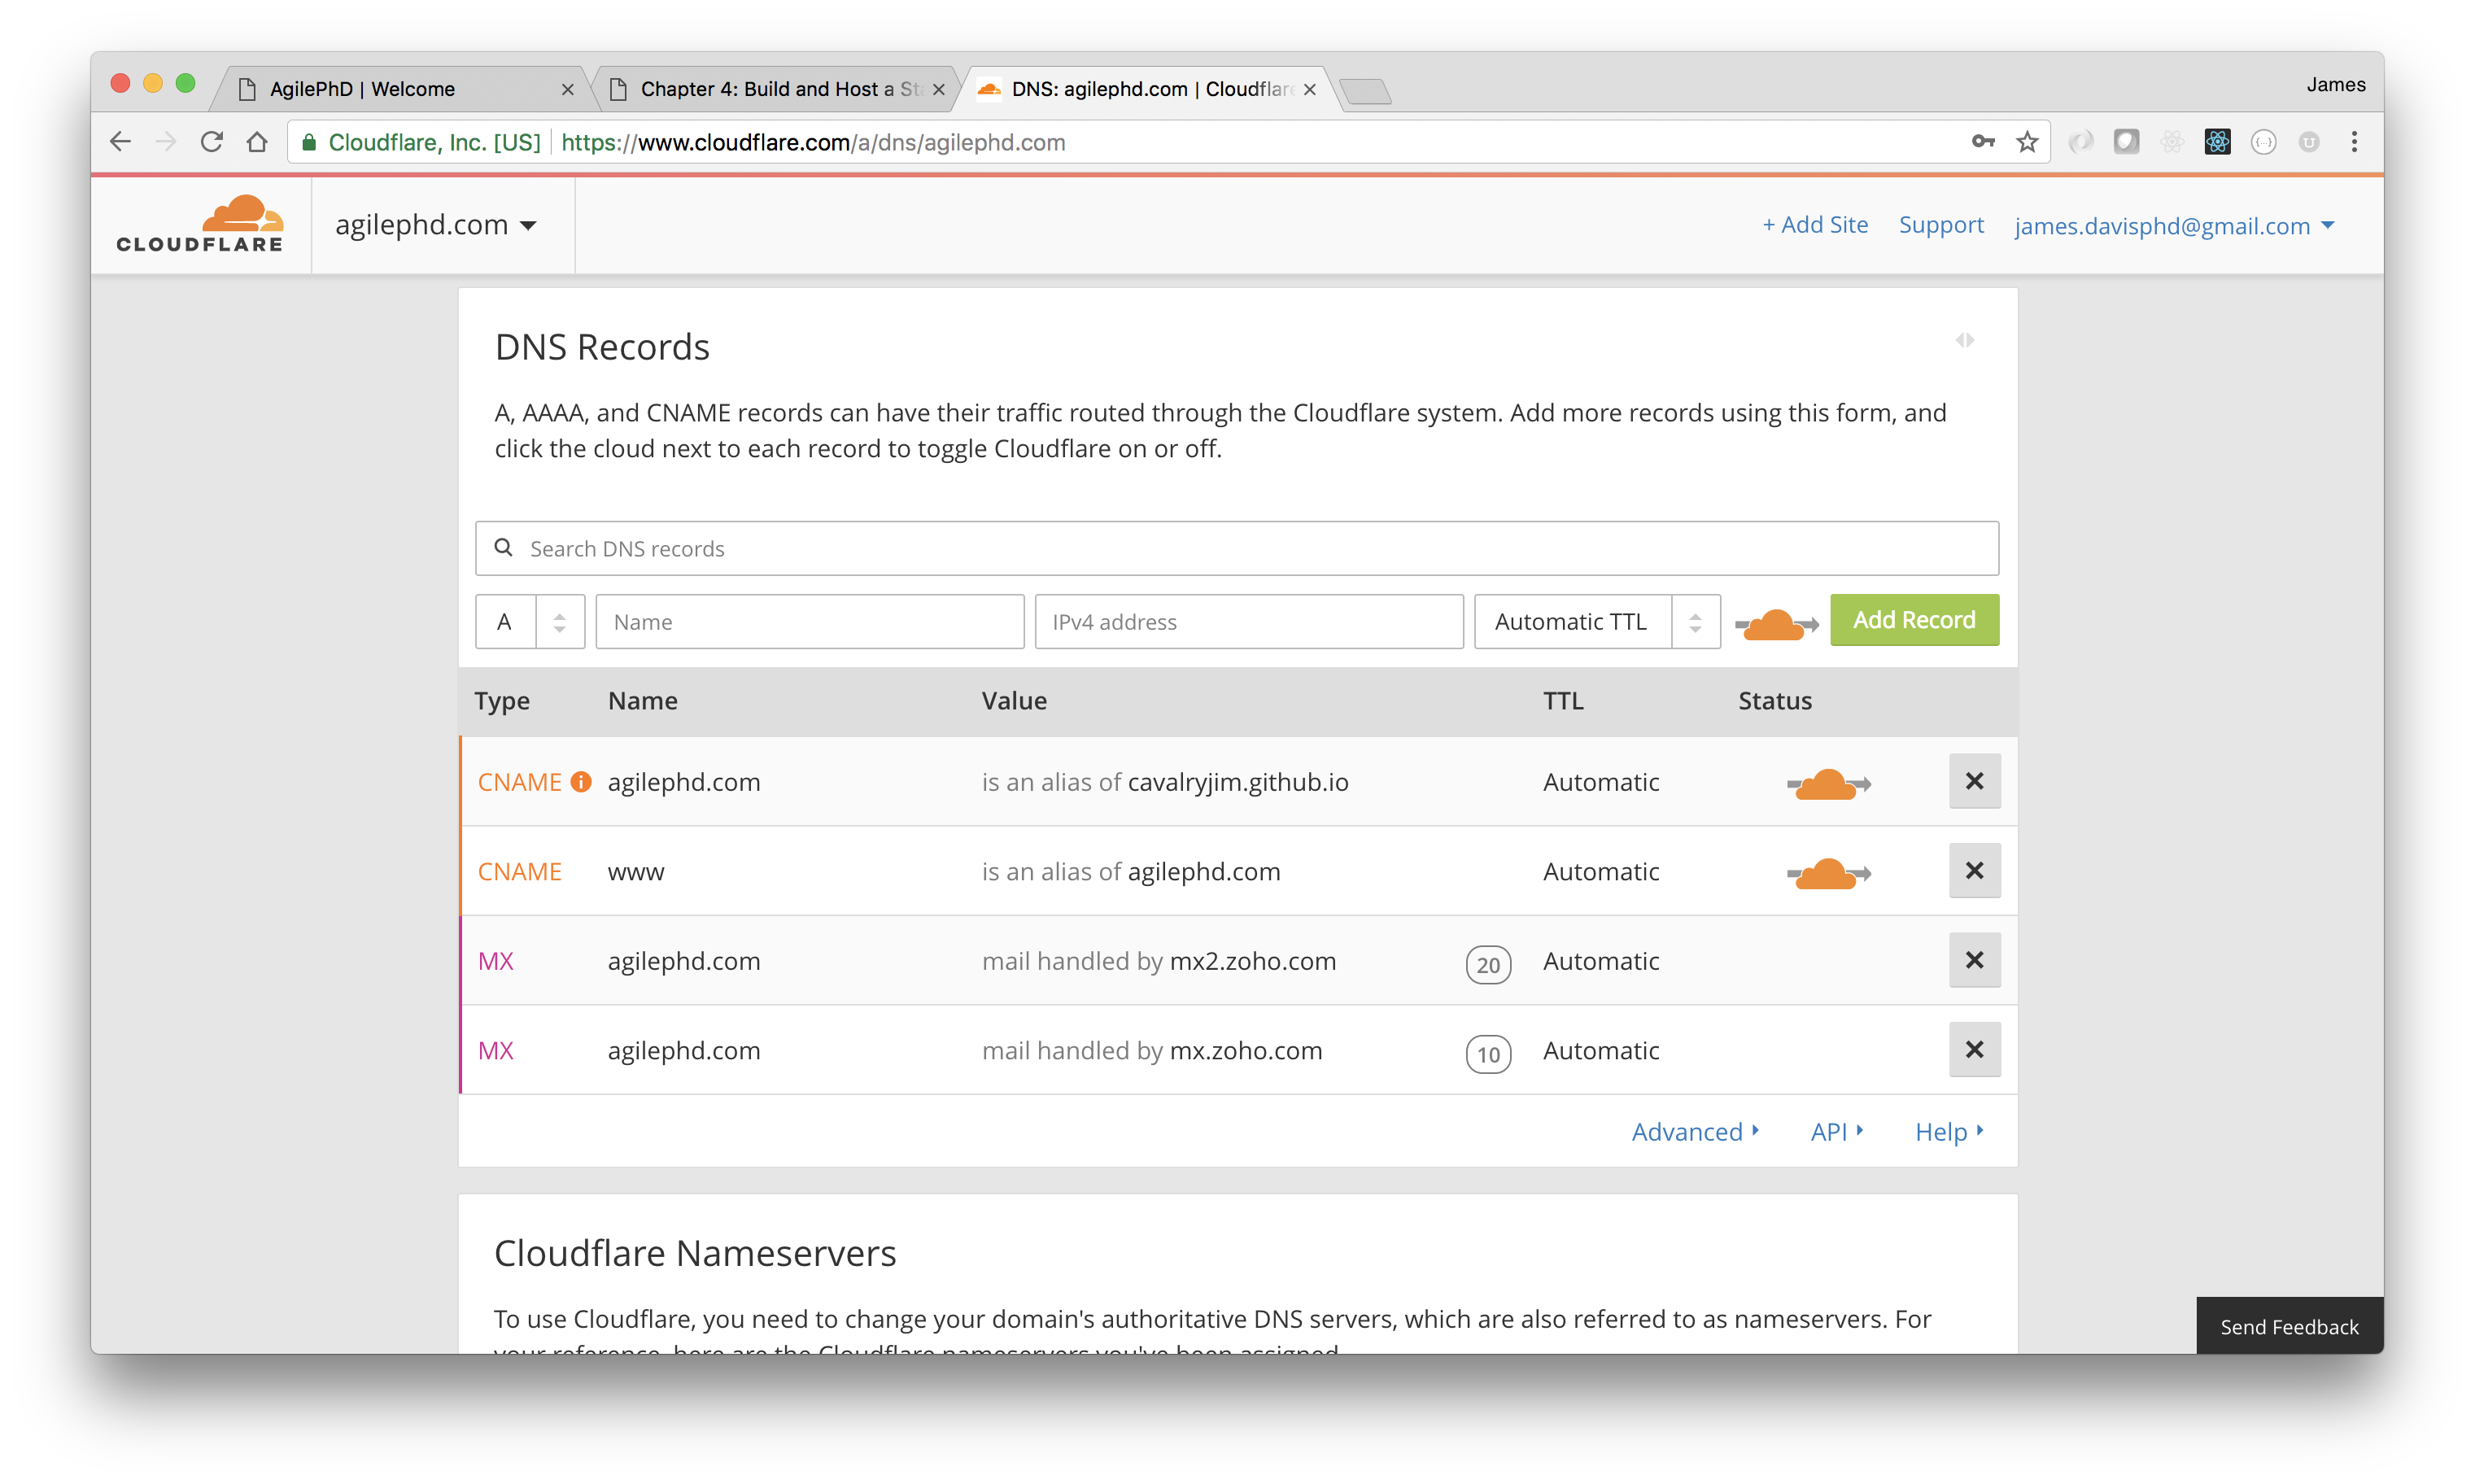This screenshot has height=1484, width=2475.
Task: Click the first CNAME type label
Action: click(x=519, y=782)
